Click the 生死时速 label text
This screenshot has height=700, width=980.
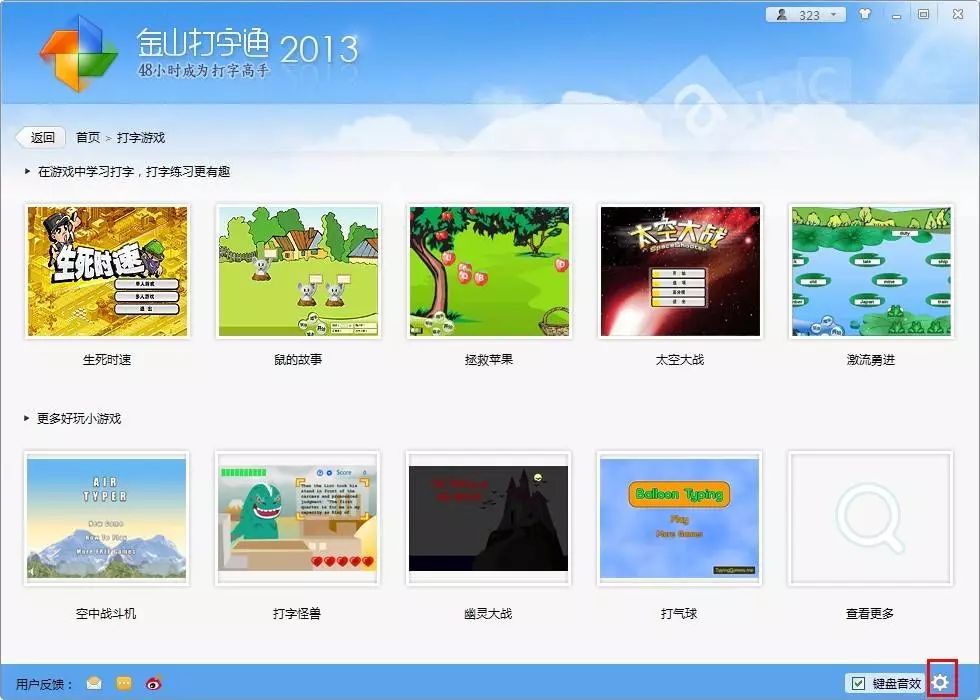[x=107, y=359]
